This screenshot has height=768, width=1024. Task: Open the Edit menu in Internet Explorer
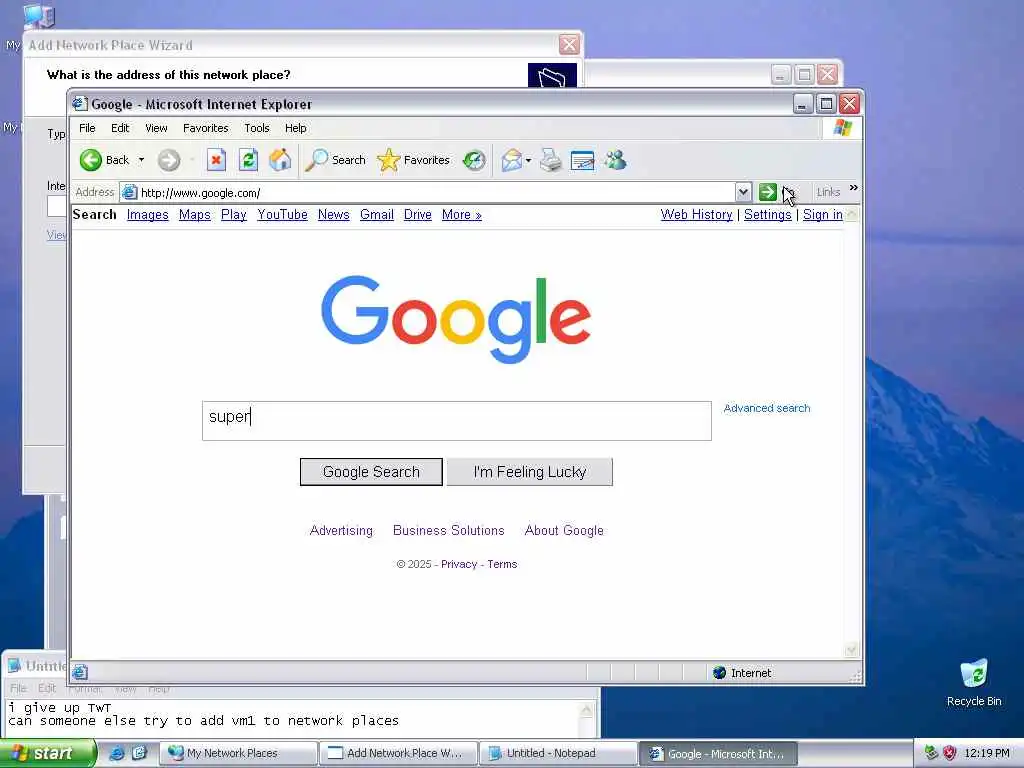tap(120, 128)
